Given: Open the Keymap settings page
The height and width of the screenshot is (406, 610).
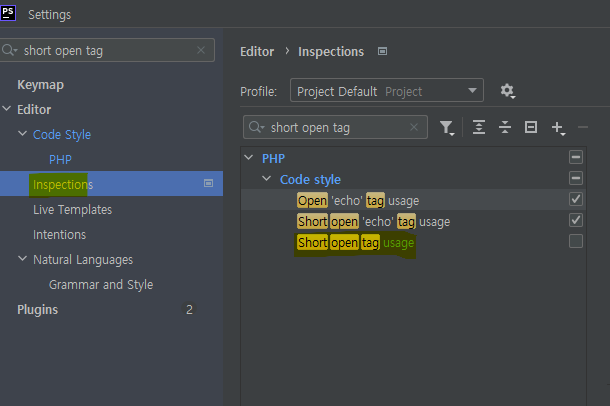Looking at the screenshot, I should [40, 85].
